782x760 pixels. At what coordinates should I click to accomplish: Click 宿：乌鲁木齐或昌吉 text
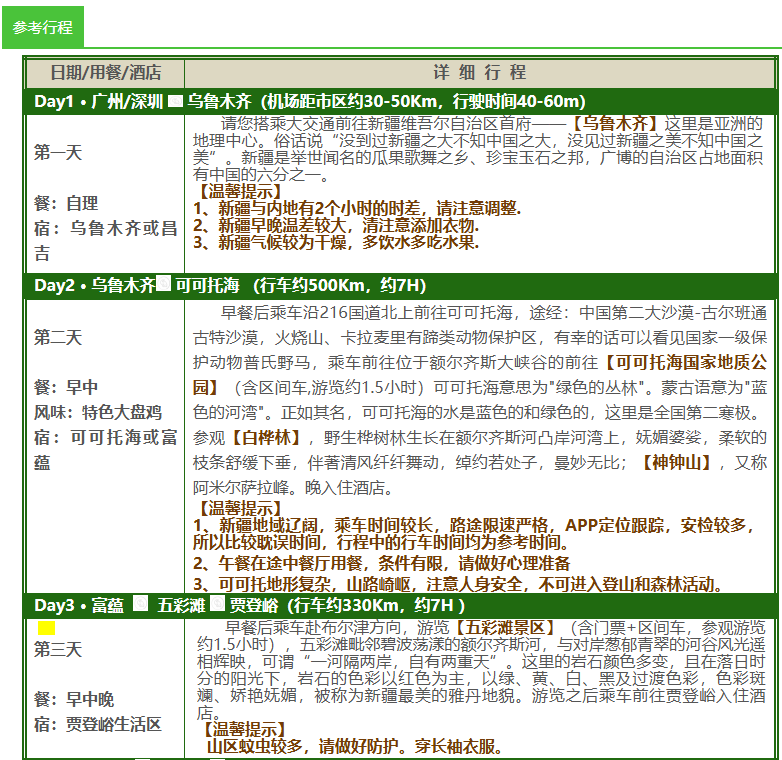coord(105,240)
